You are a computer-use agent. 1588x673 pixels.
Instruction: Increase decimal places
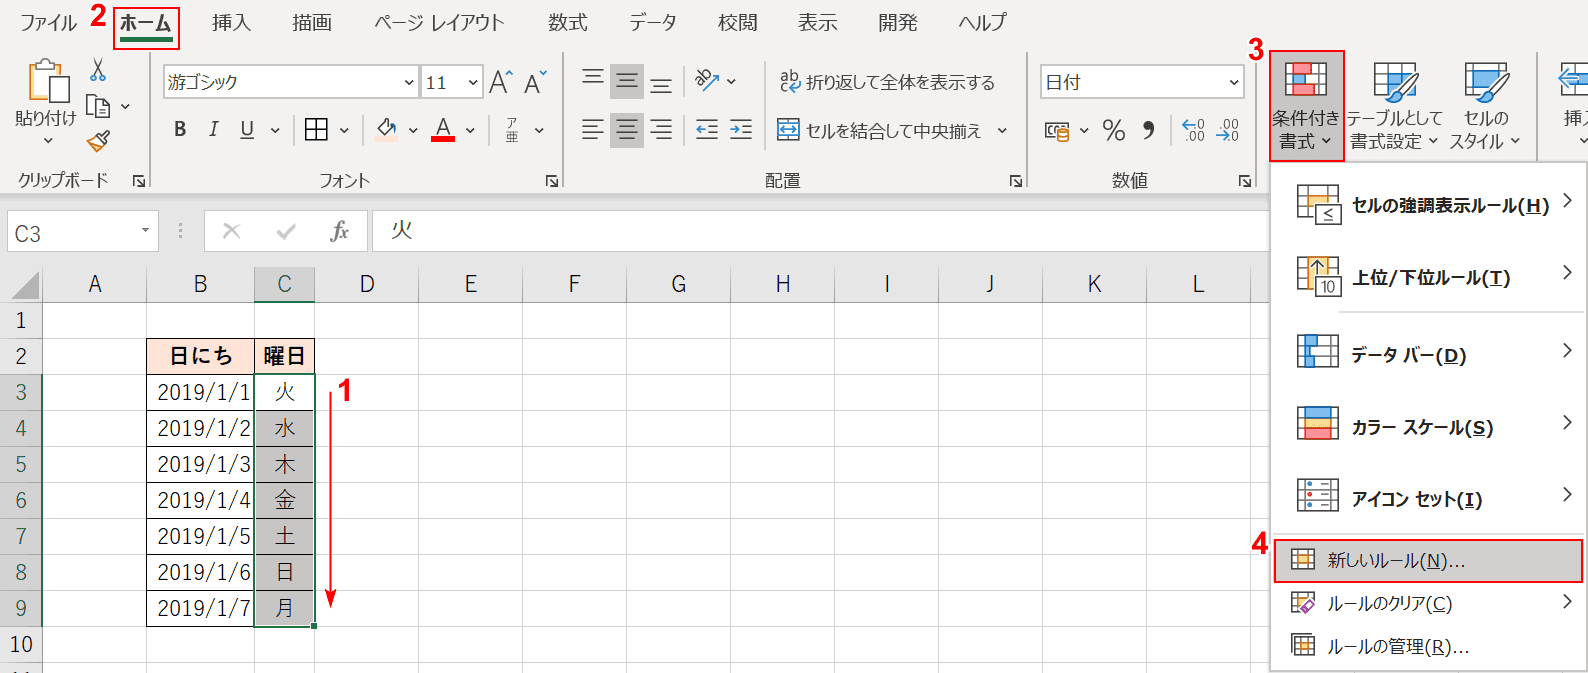tap(1193, 130)
